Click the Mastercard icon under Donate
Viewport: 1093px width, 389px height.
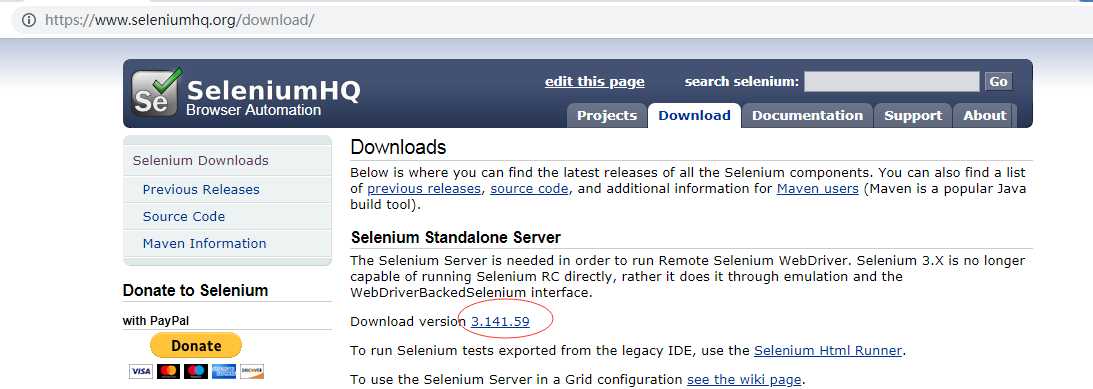coord(168,372)
